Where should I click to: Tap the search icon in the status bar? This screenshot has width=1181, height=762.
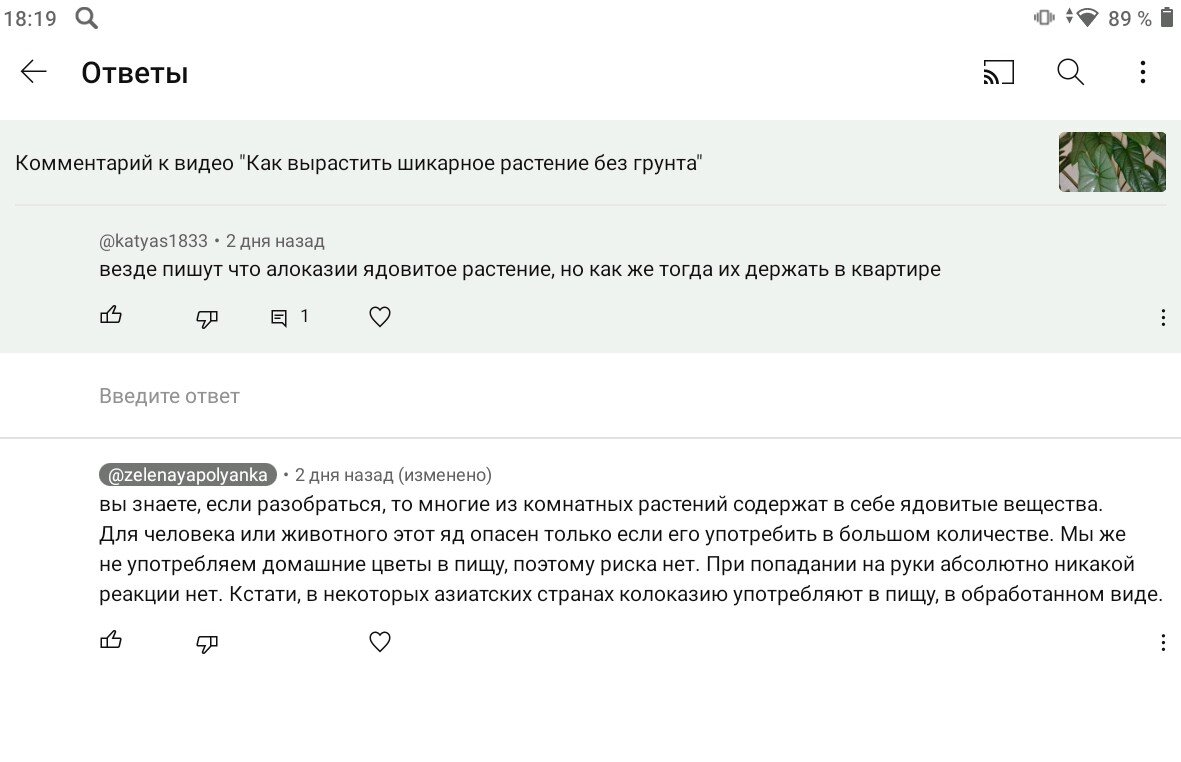click(86, 17)
